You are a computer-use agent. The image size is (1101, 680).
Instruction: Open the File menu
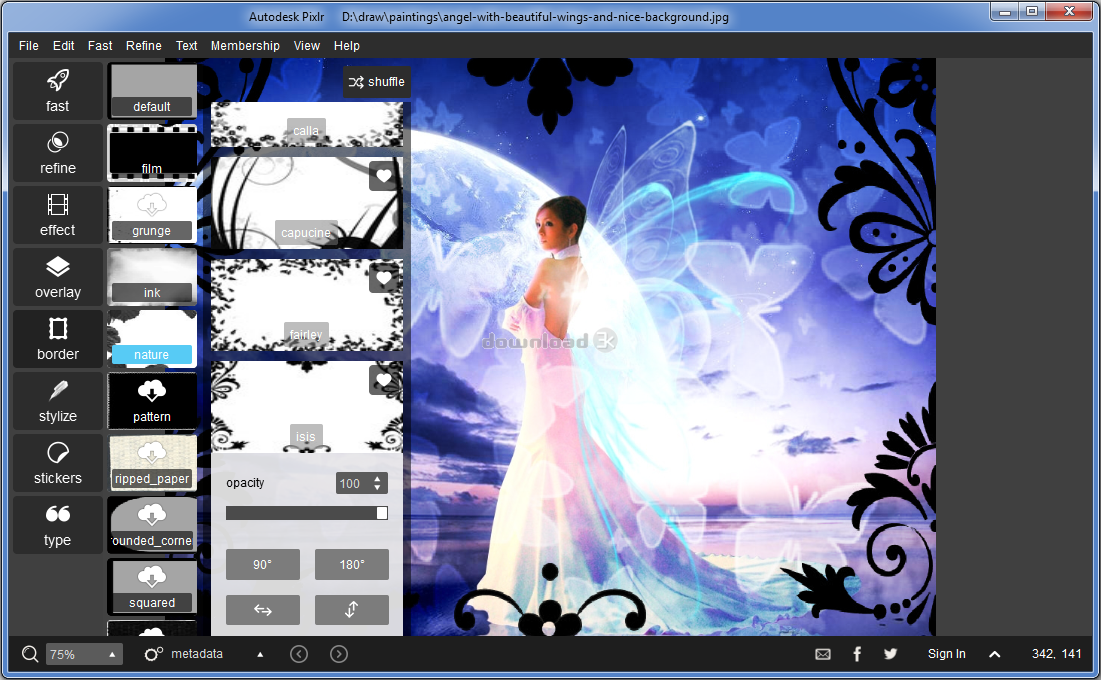pos(28,45)
